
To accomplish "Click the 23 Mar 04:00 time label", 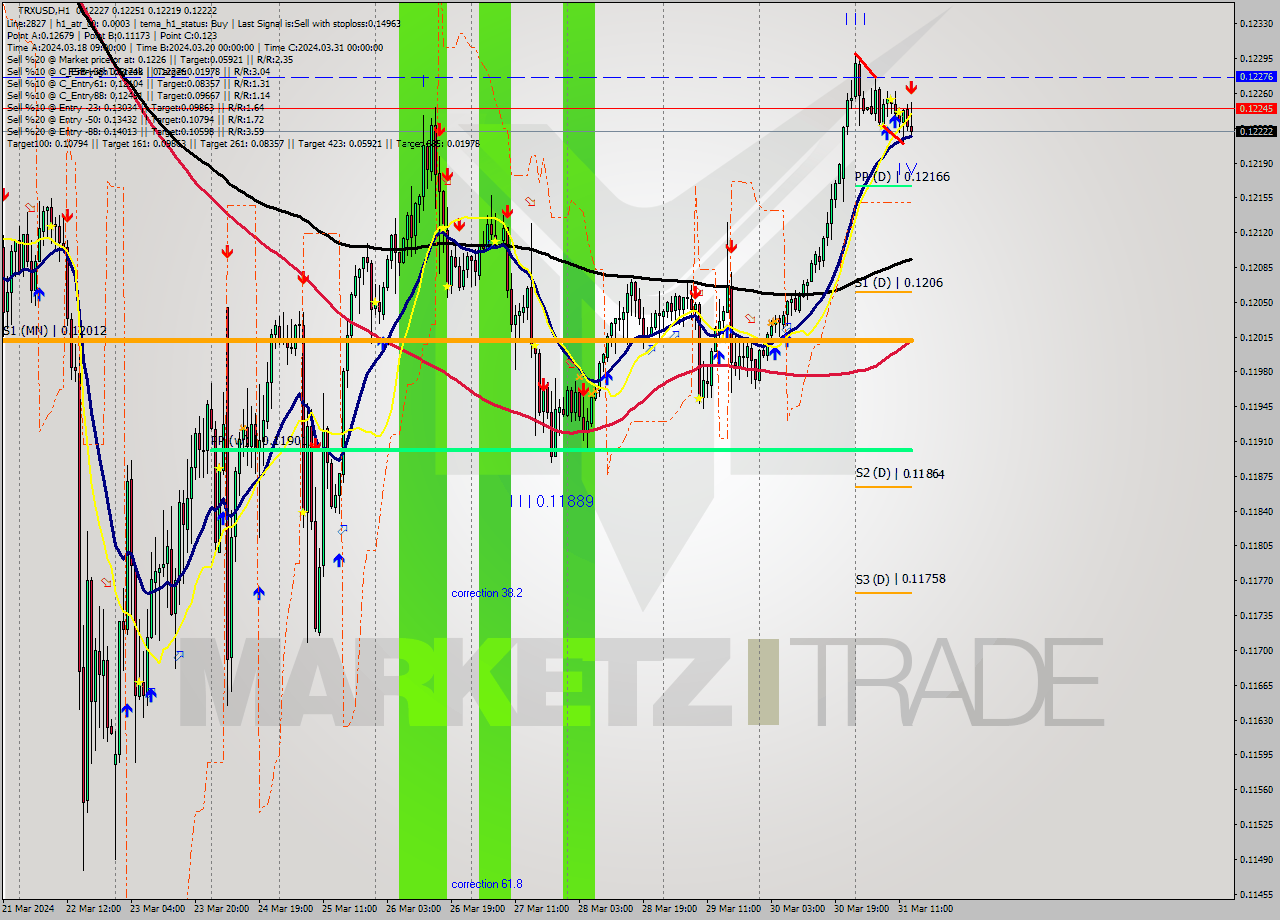I will click(157, 909).
